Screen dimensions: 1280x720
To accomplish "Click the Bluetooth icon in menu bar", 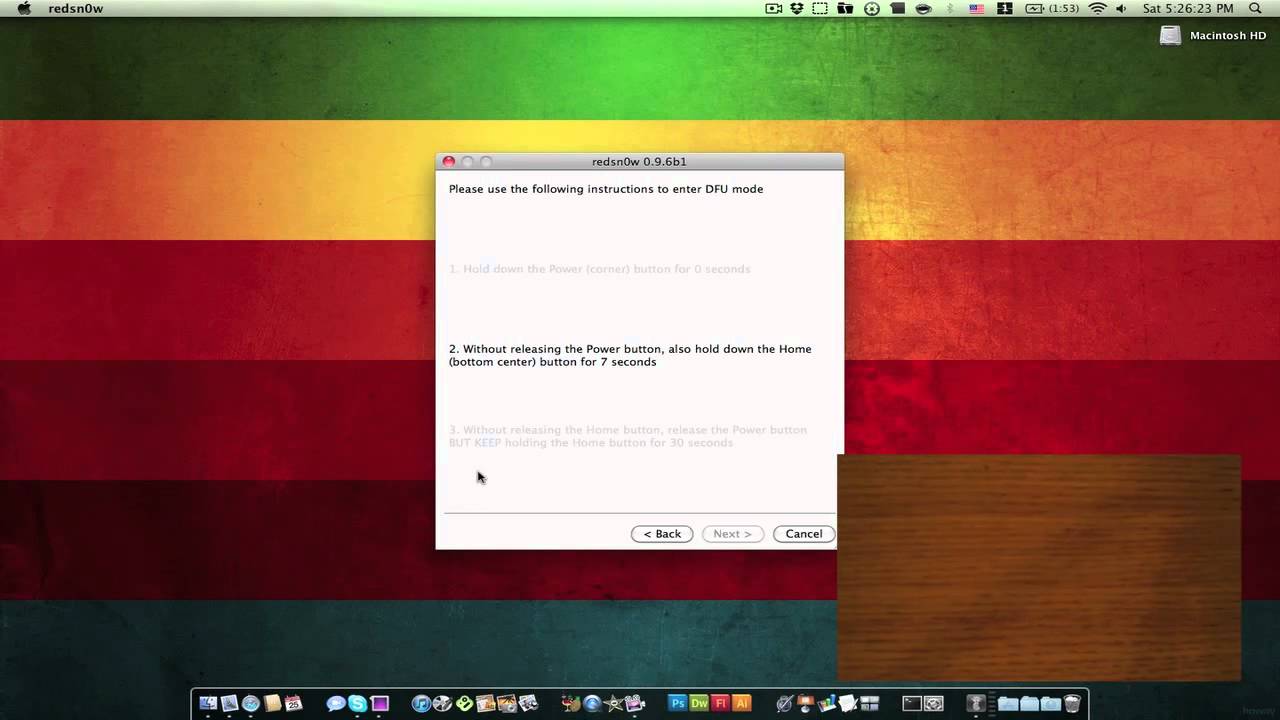I will pos(950,8).
